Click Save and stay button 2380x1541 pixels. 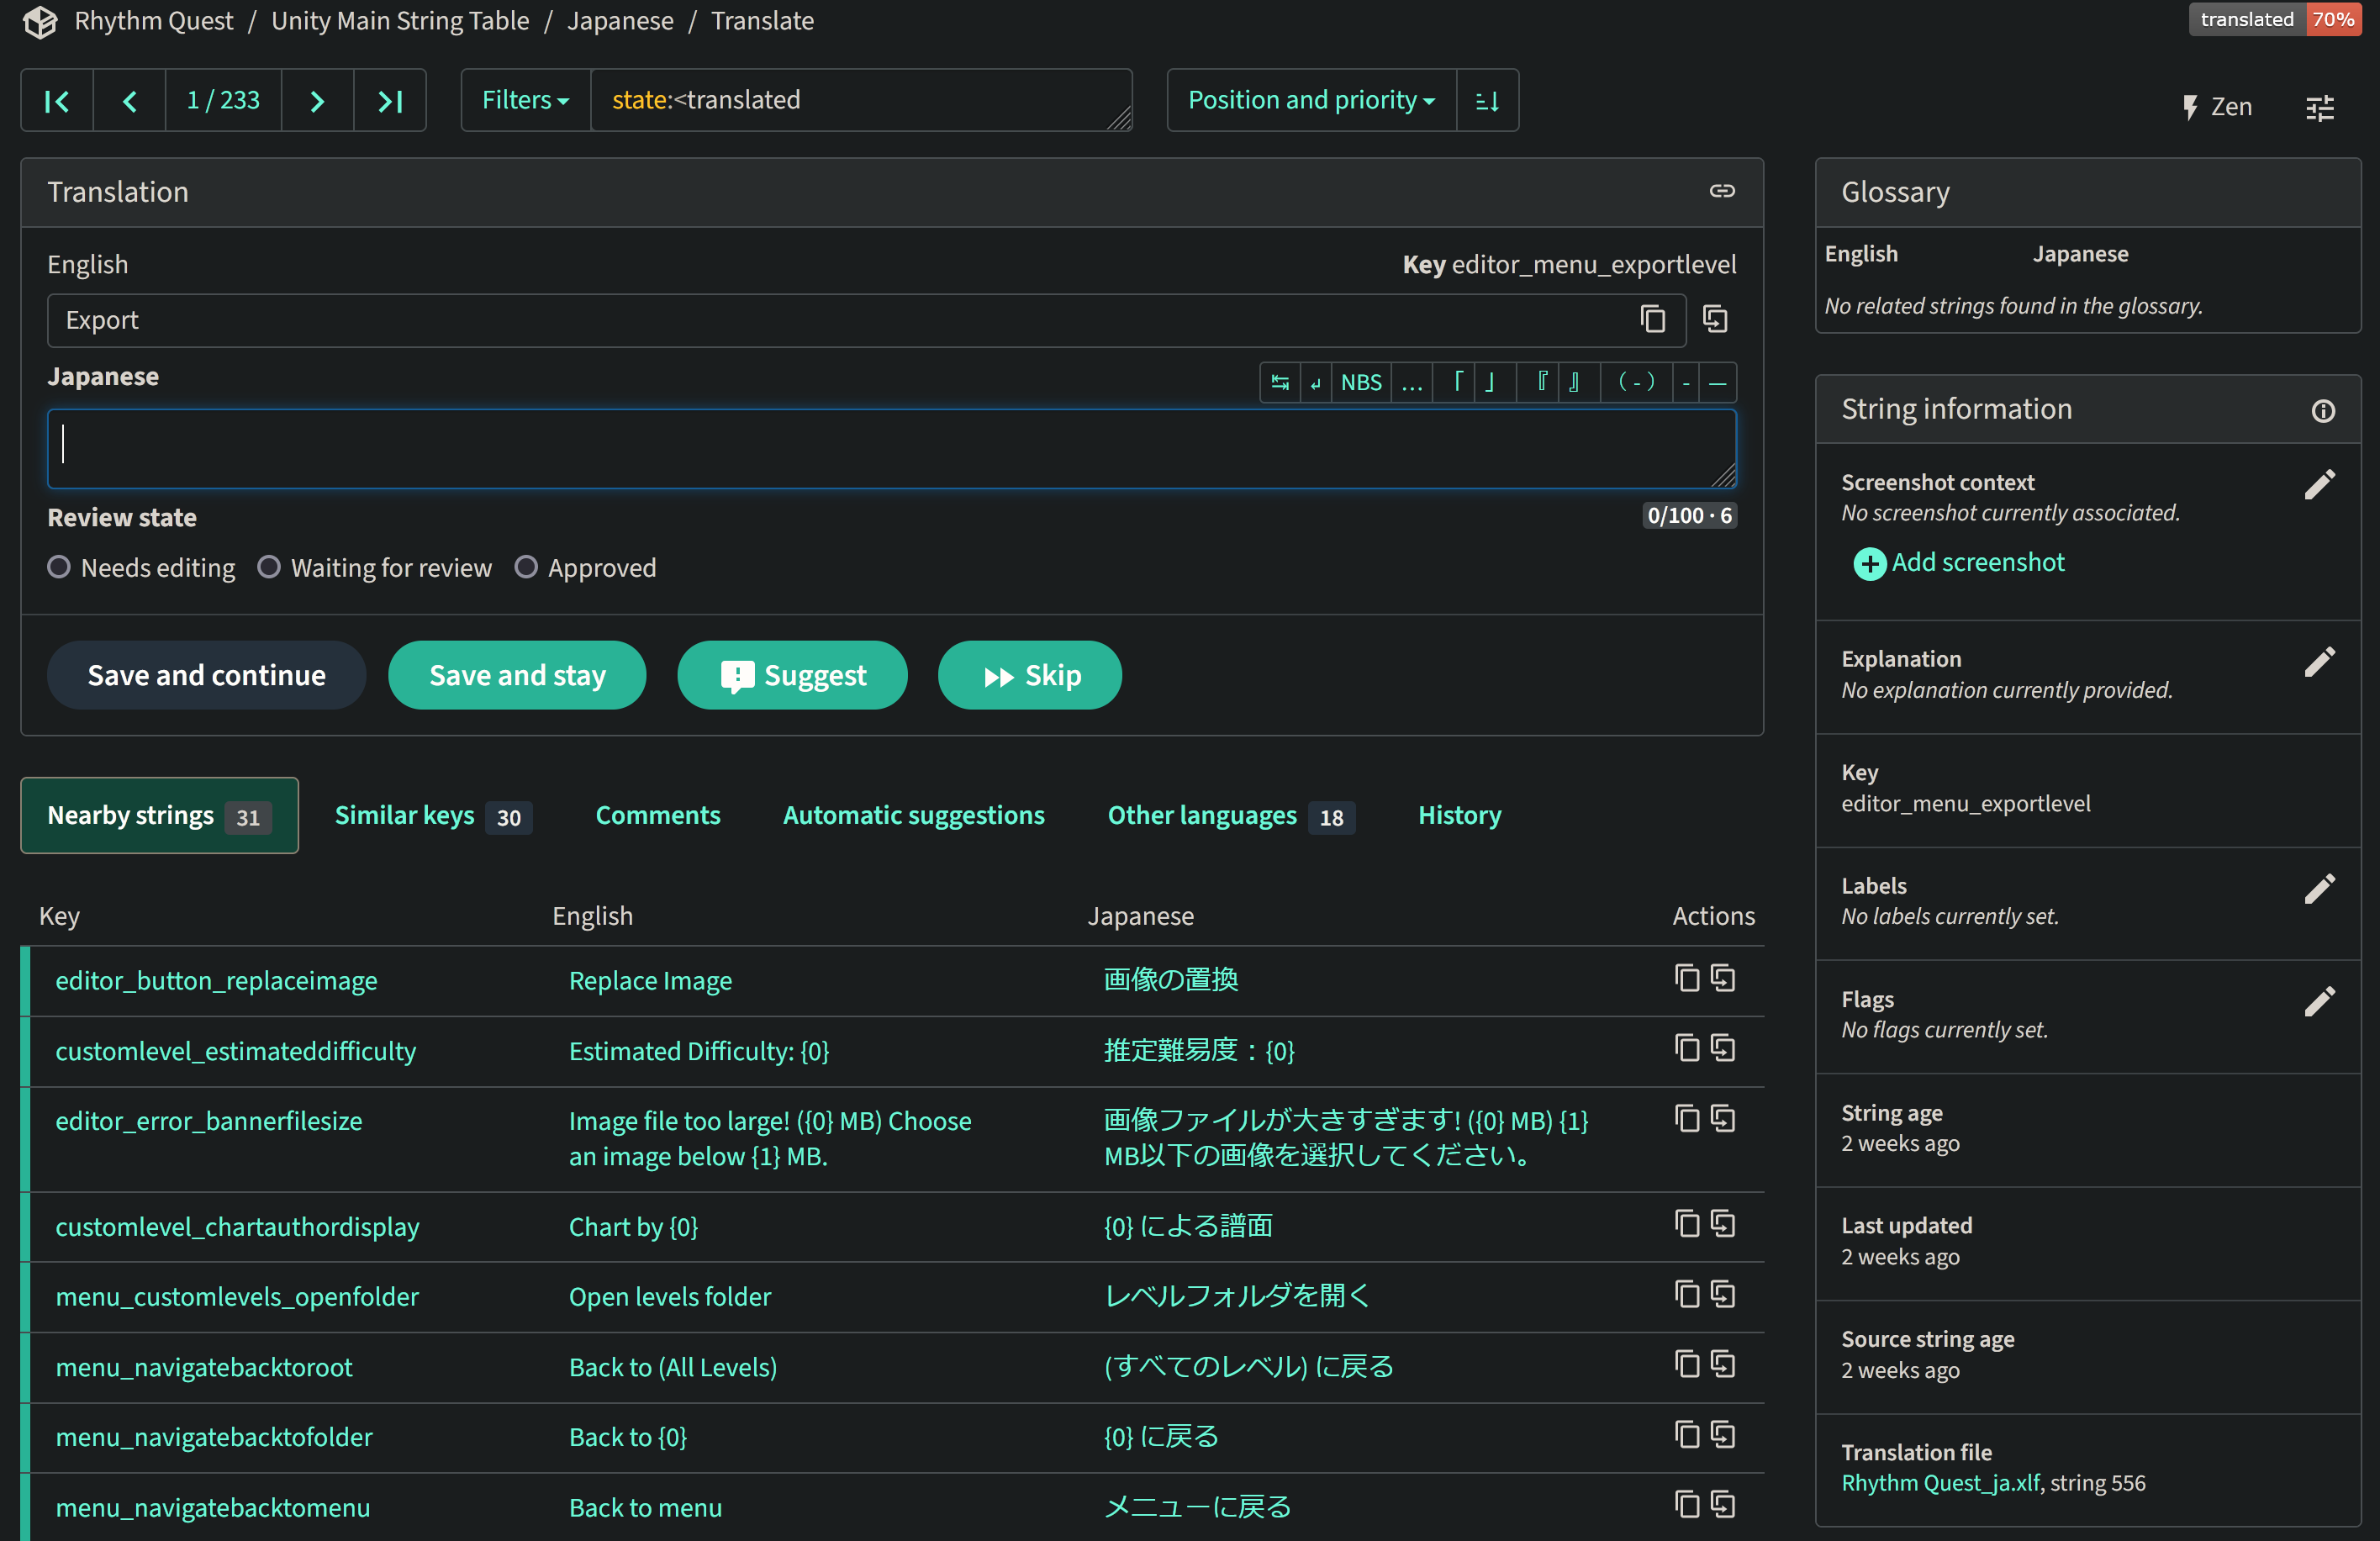517,676
